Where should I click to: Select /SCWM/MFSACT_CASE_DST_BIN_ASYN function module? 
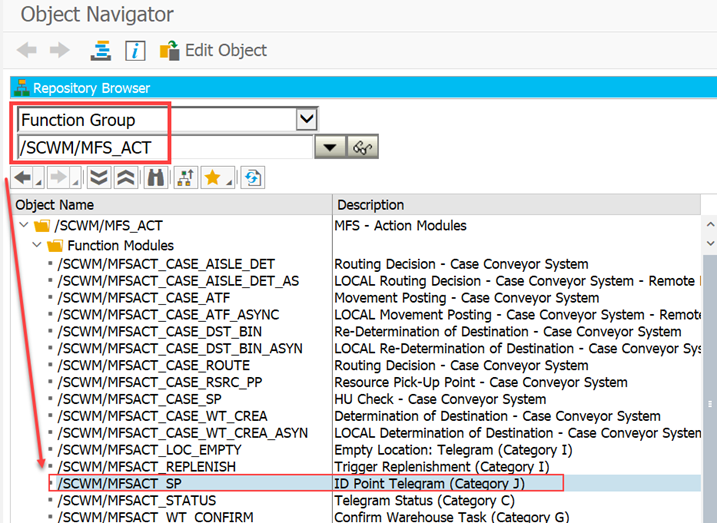click(180, 348)
